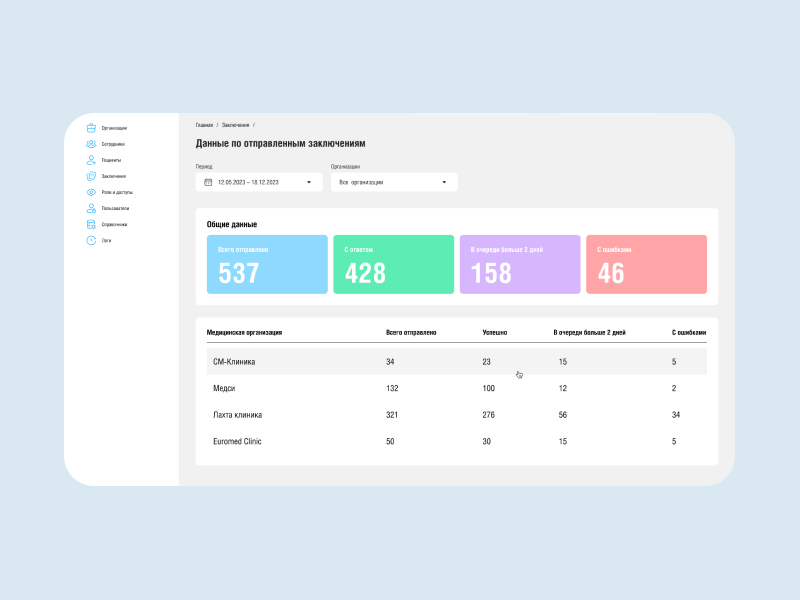Select the Логи sidebar menu label
The image size is (800, 600).
click(x=106, y=240)
